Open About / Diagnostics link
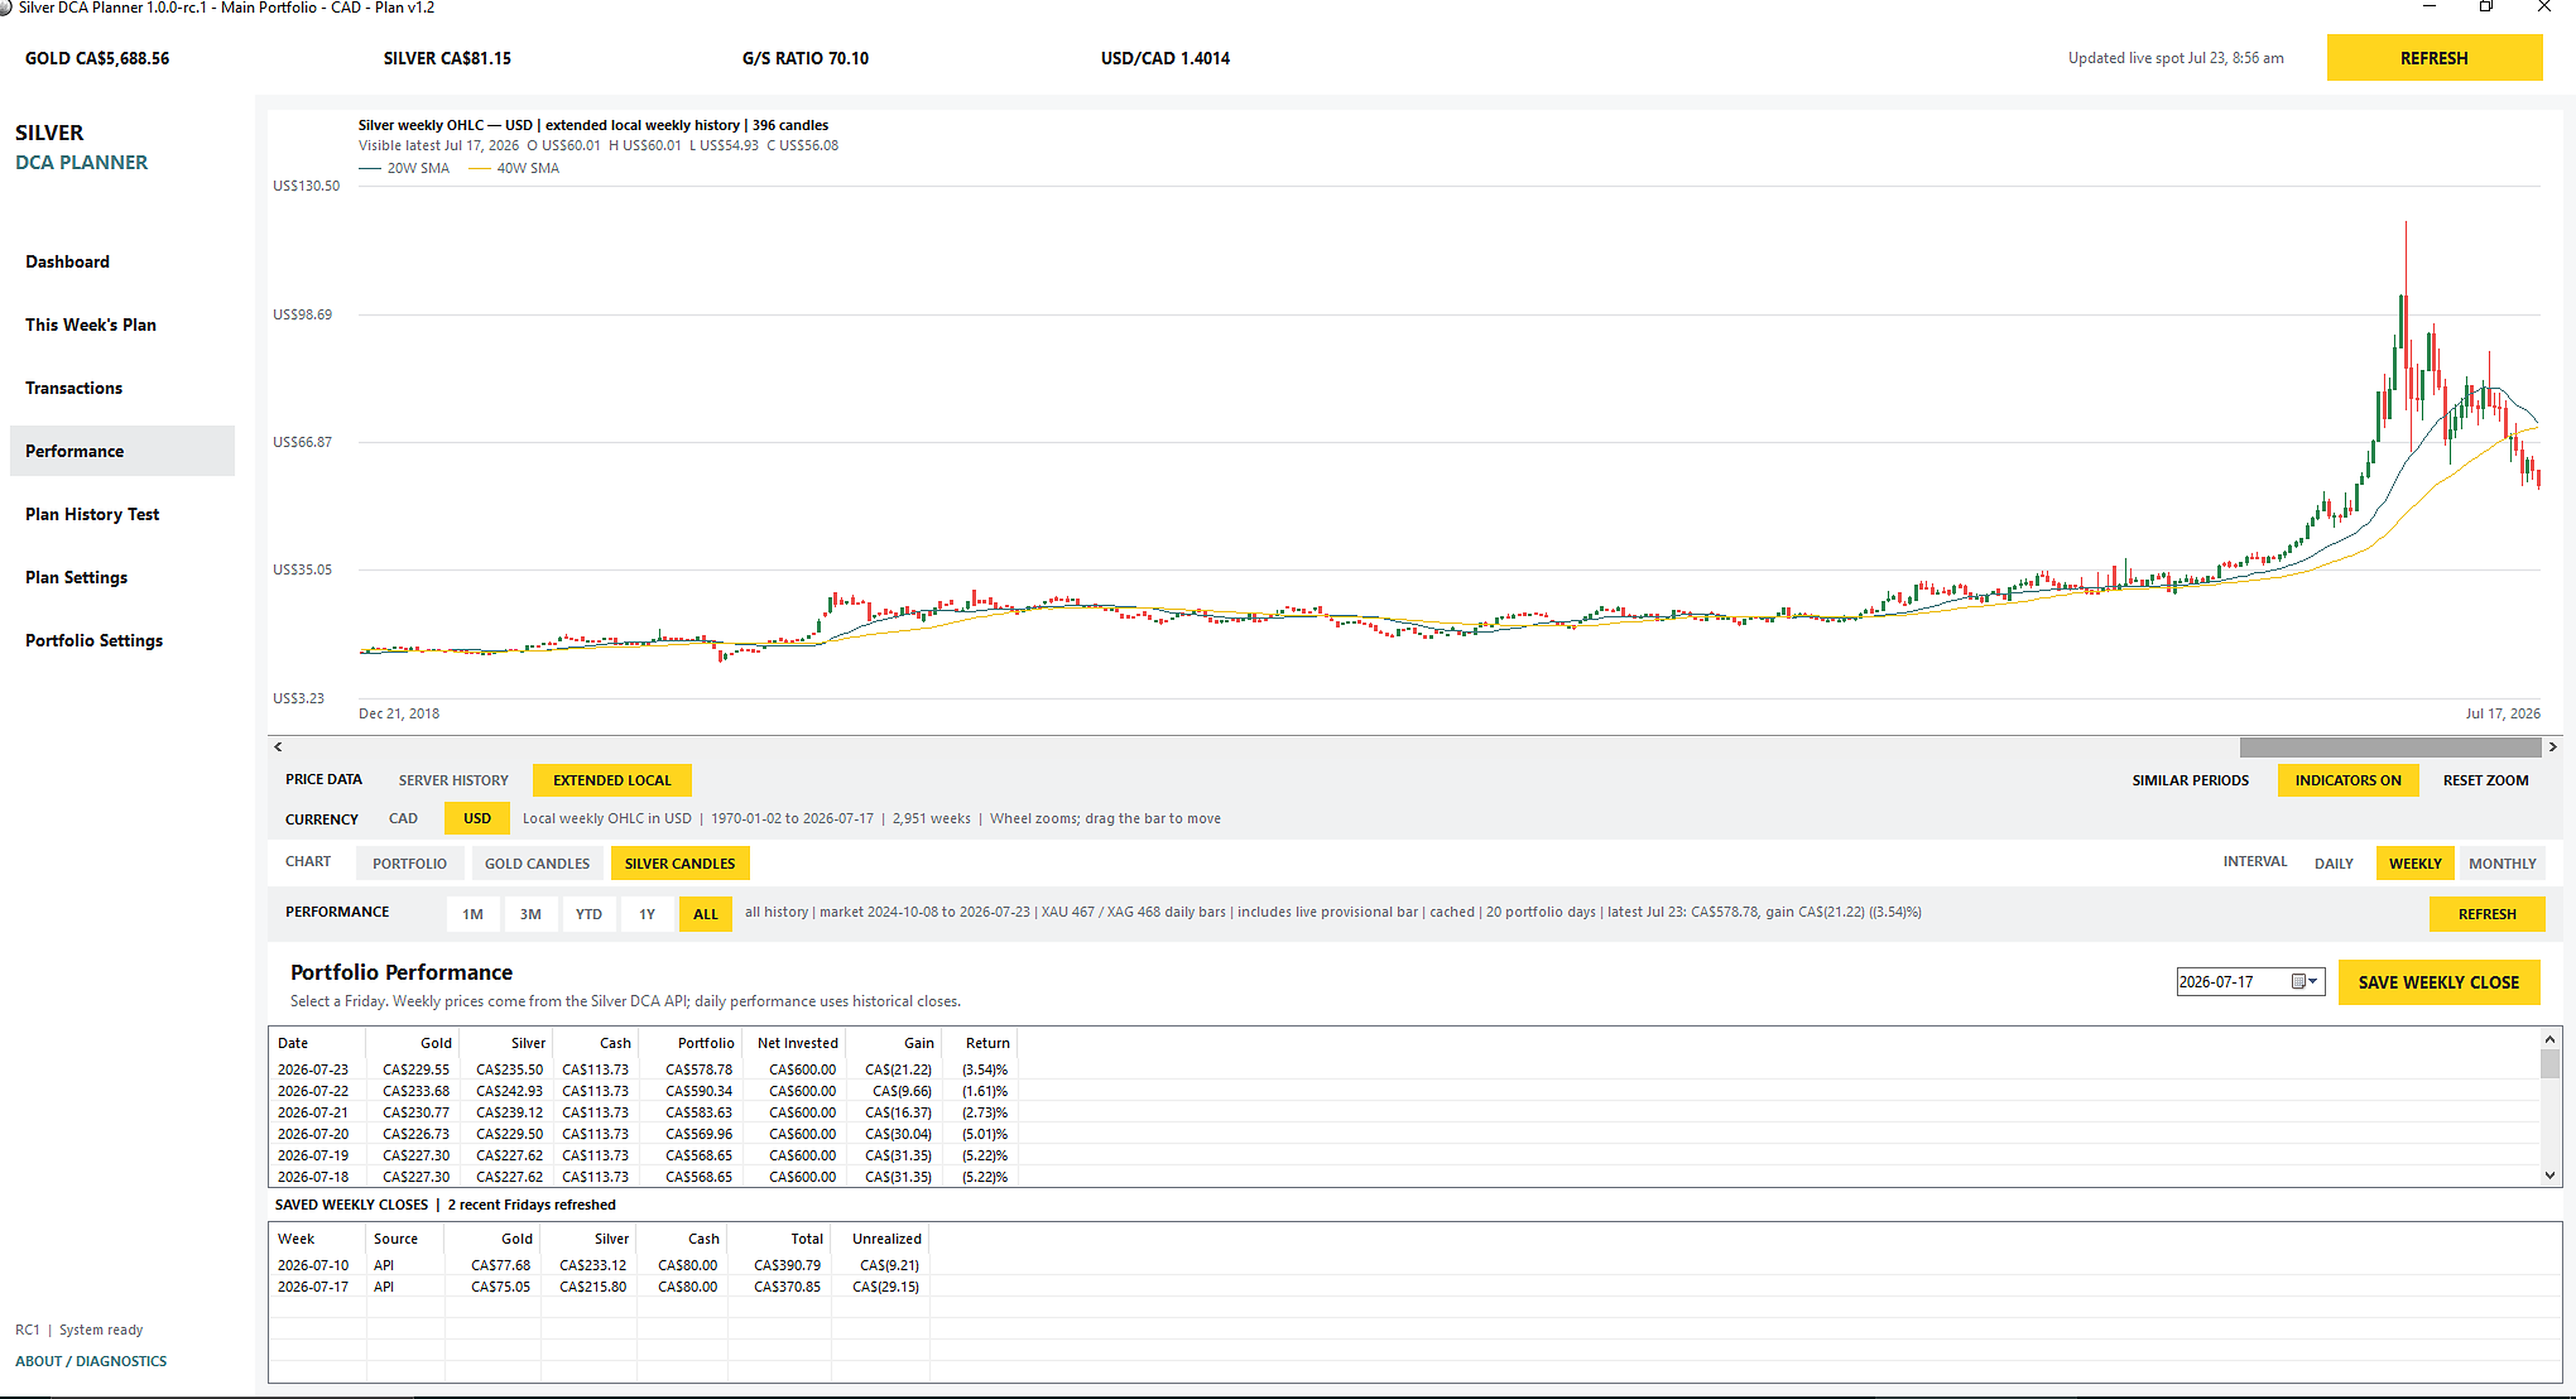This screenshot has height=1399, width=2576. (x=91, y=1360)
